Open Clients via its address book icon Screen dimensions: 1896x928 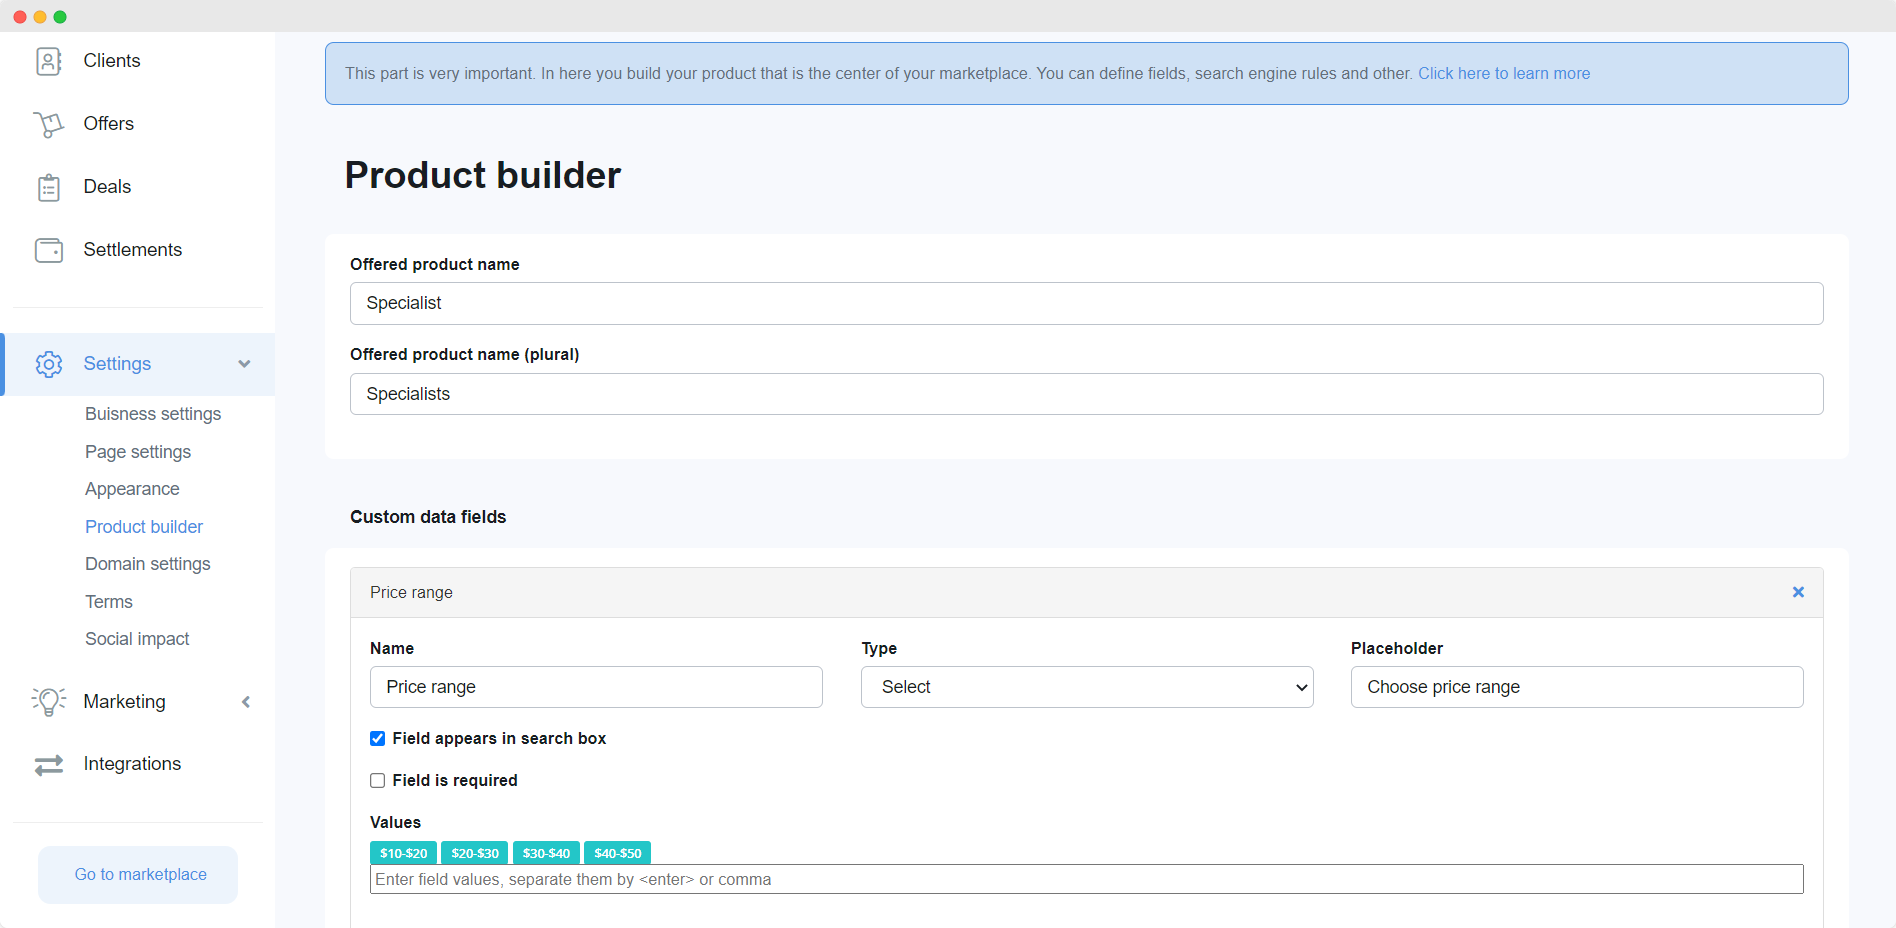[x=49, y=61]
